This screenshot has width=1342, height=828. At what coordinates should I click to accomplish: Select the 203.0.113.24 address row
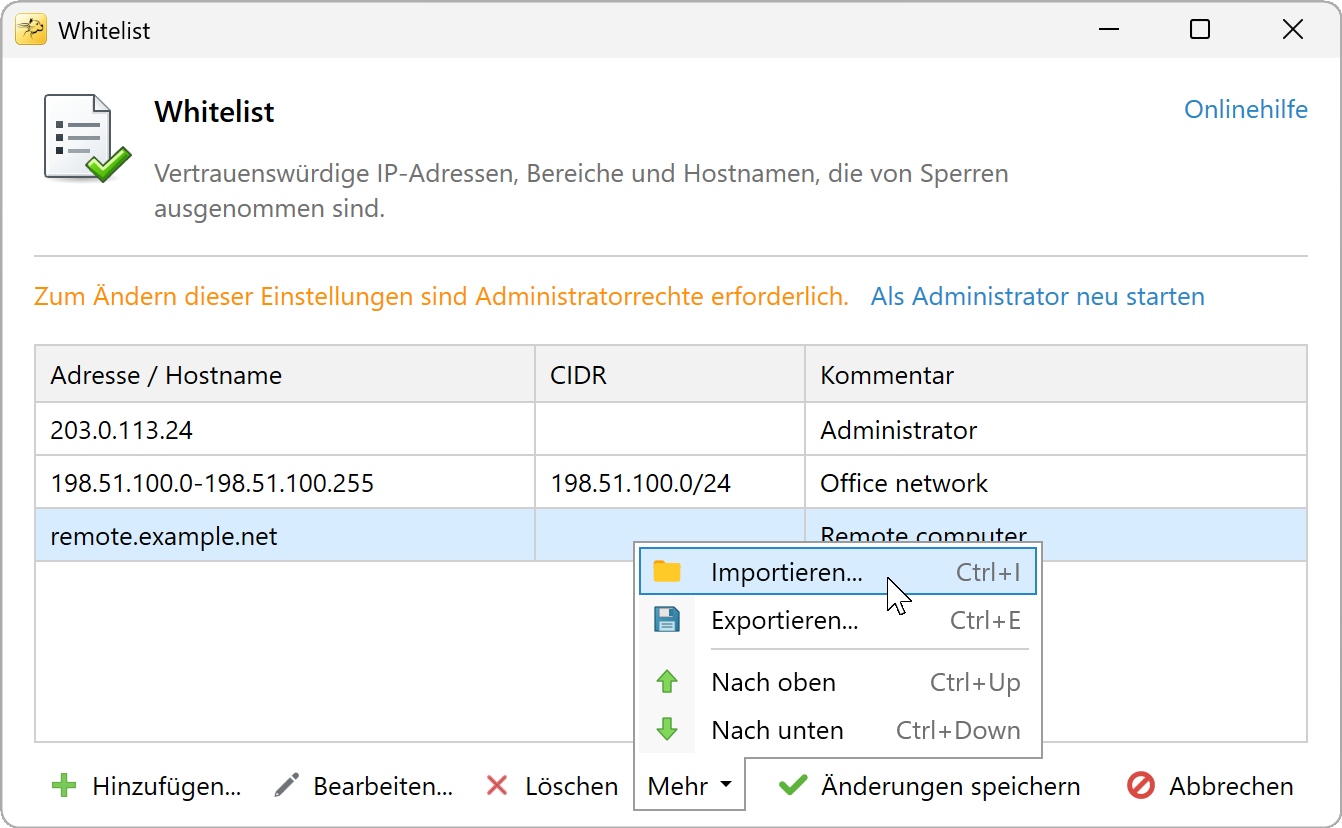671,430
